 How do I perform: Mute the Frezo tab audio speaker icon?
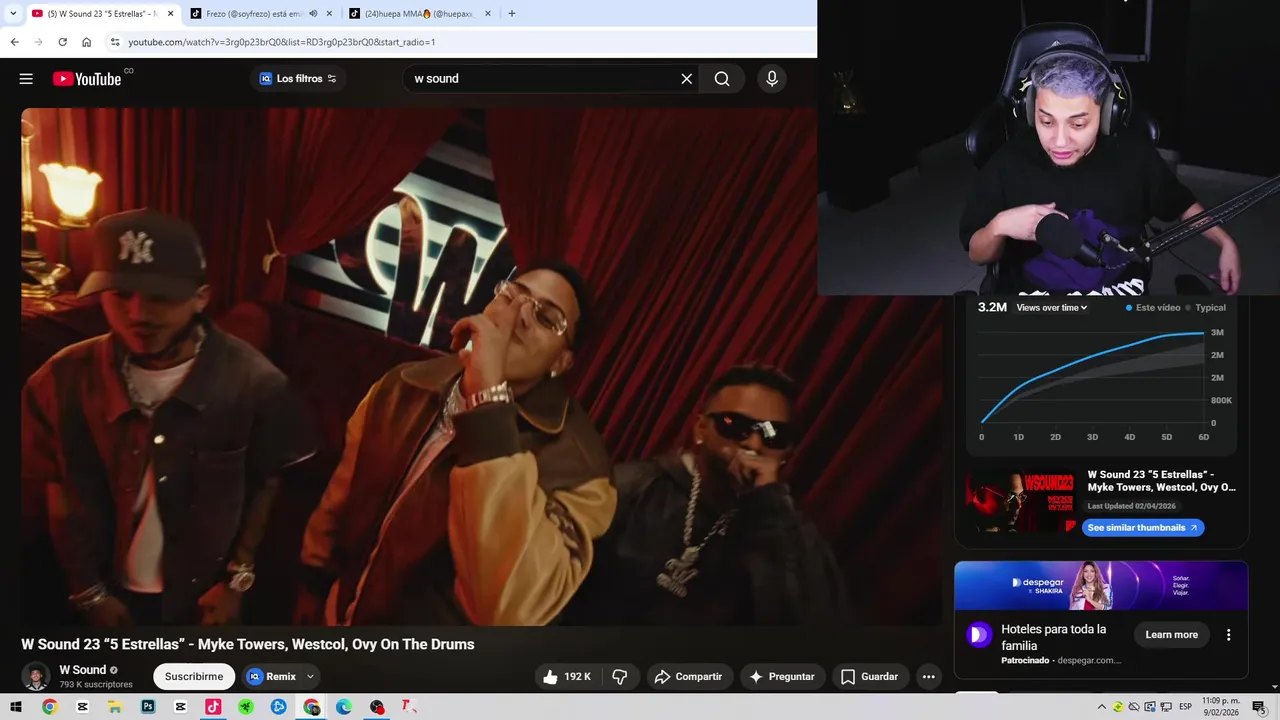coord(313,14)
